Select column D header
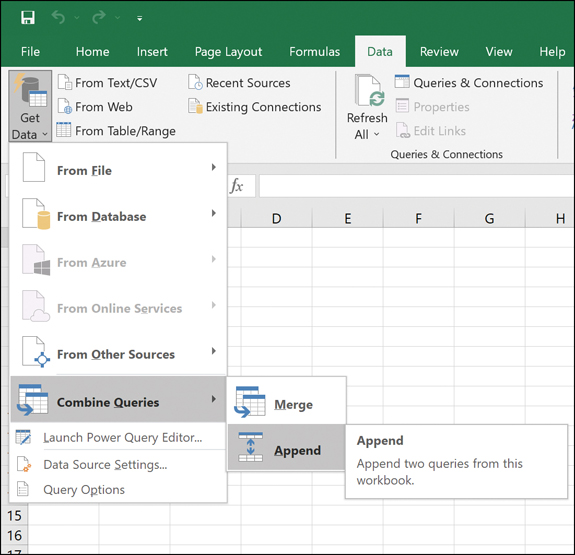The image size is (575, 555). tap(276, 219)
